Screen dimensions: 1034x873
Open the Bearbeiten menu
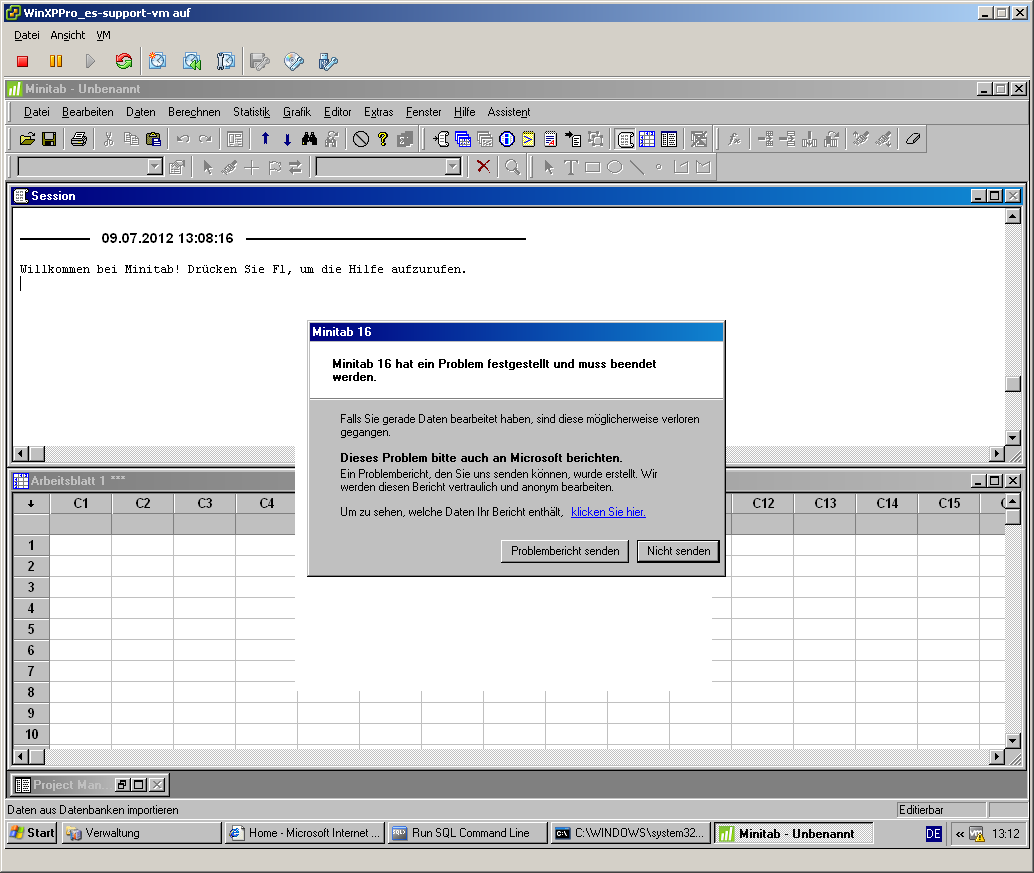(x=88, y=112)
